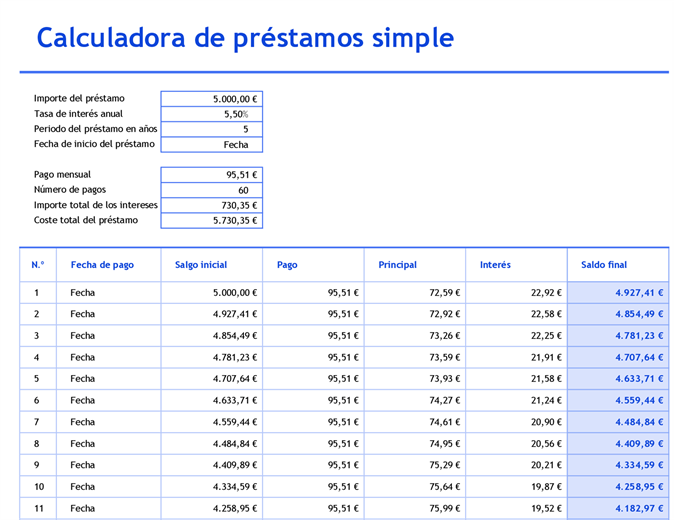675x520 pixels.
Task: Select row 4 principal 73,59 €
Action: click(x=415, y=357)
